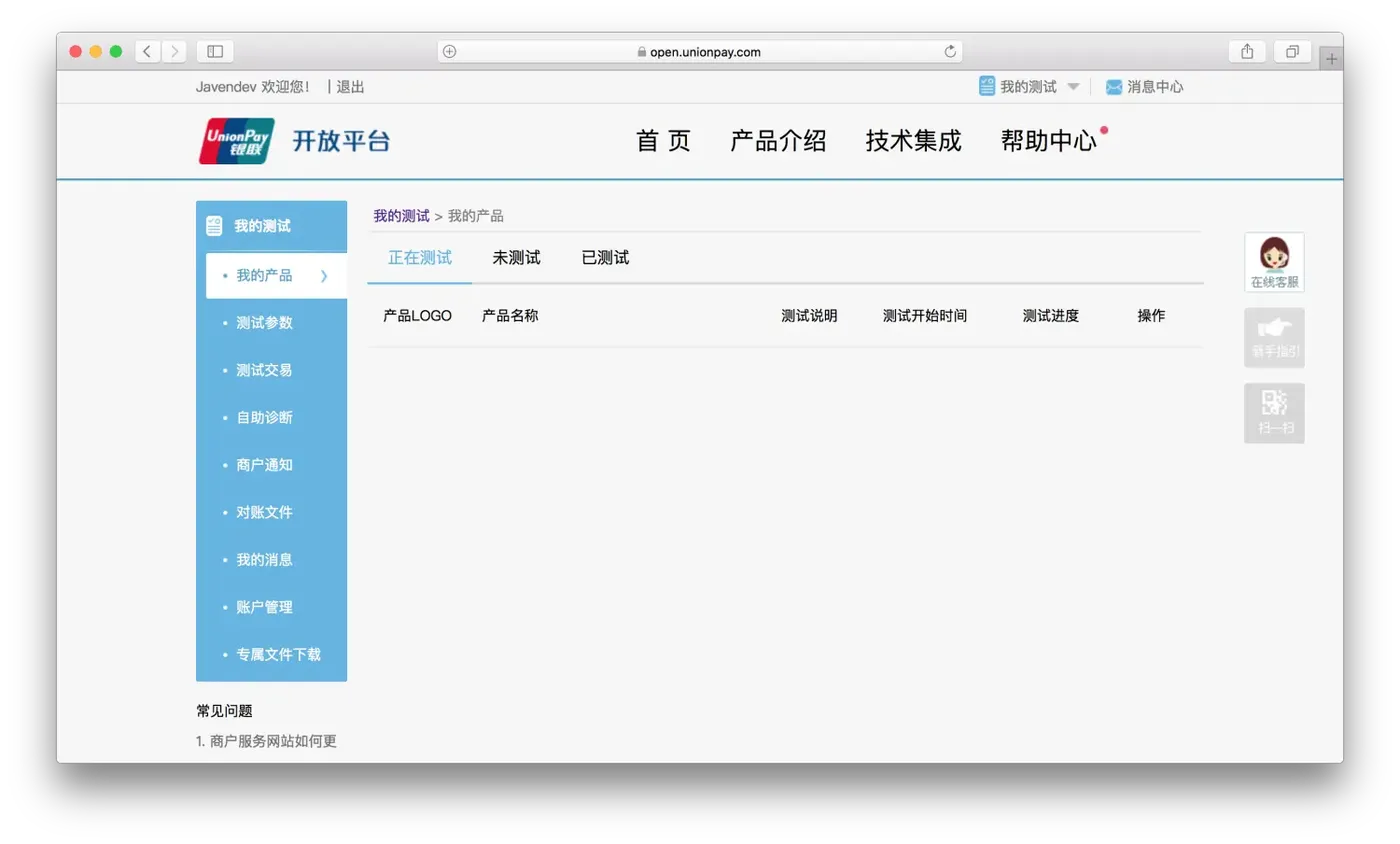Screen dimensions: 1400x844
Task: Expand the 我的测试 dropdown arrow at top right
Action: tap(1074, 86)
